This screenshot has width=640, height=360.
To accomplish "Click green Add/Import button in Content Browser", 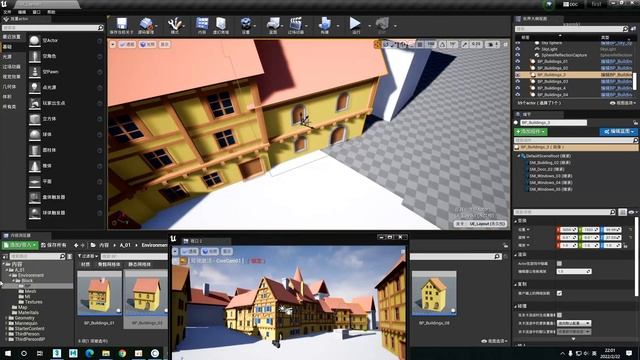I will pyautogui.click(x=19, y=245).
